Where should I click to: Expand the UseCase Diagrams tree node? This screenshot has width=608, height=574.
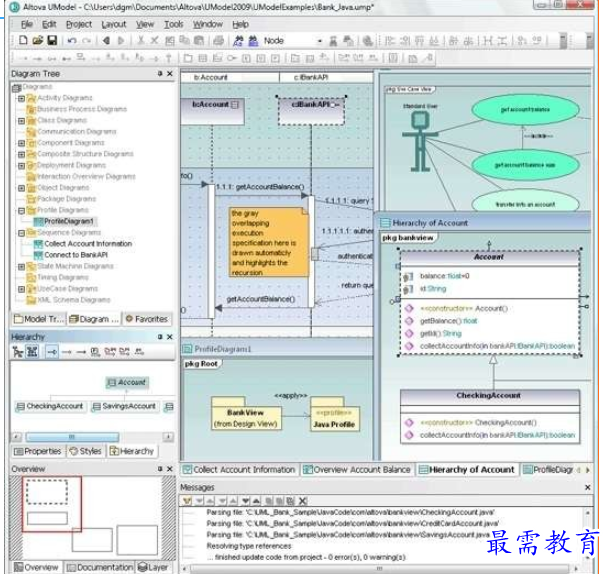click(x=21, y=289)
